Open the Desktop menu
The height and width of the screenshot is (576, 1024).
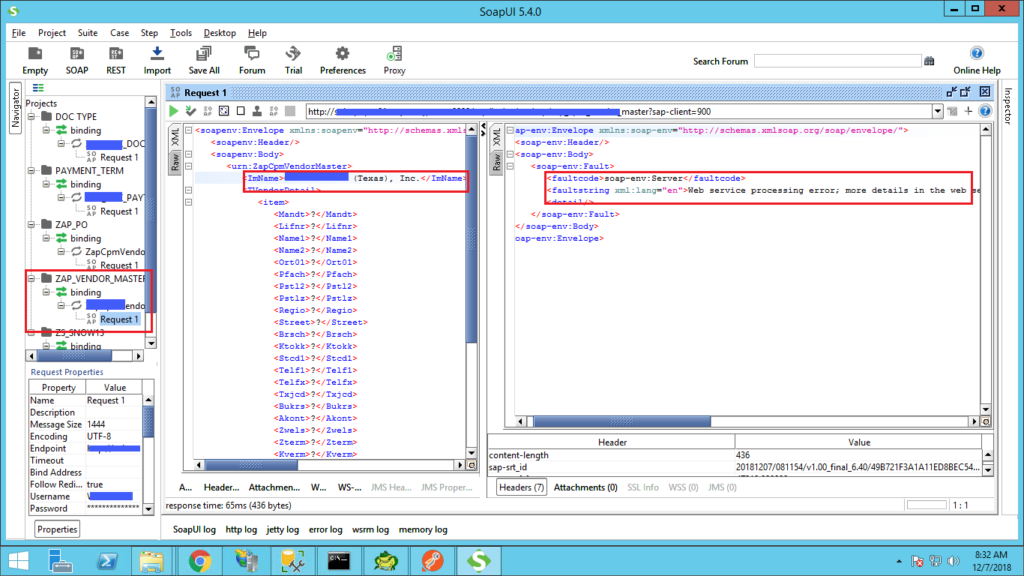coord(219,33)
